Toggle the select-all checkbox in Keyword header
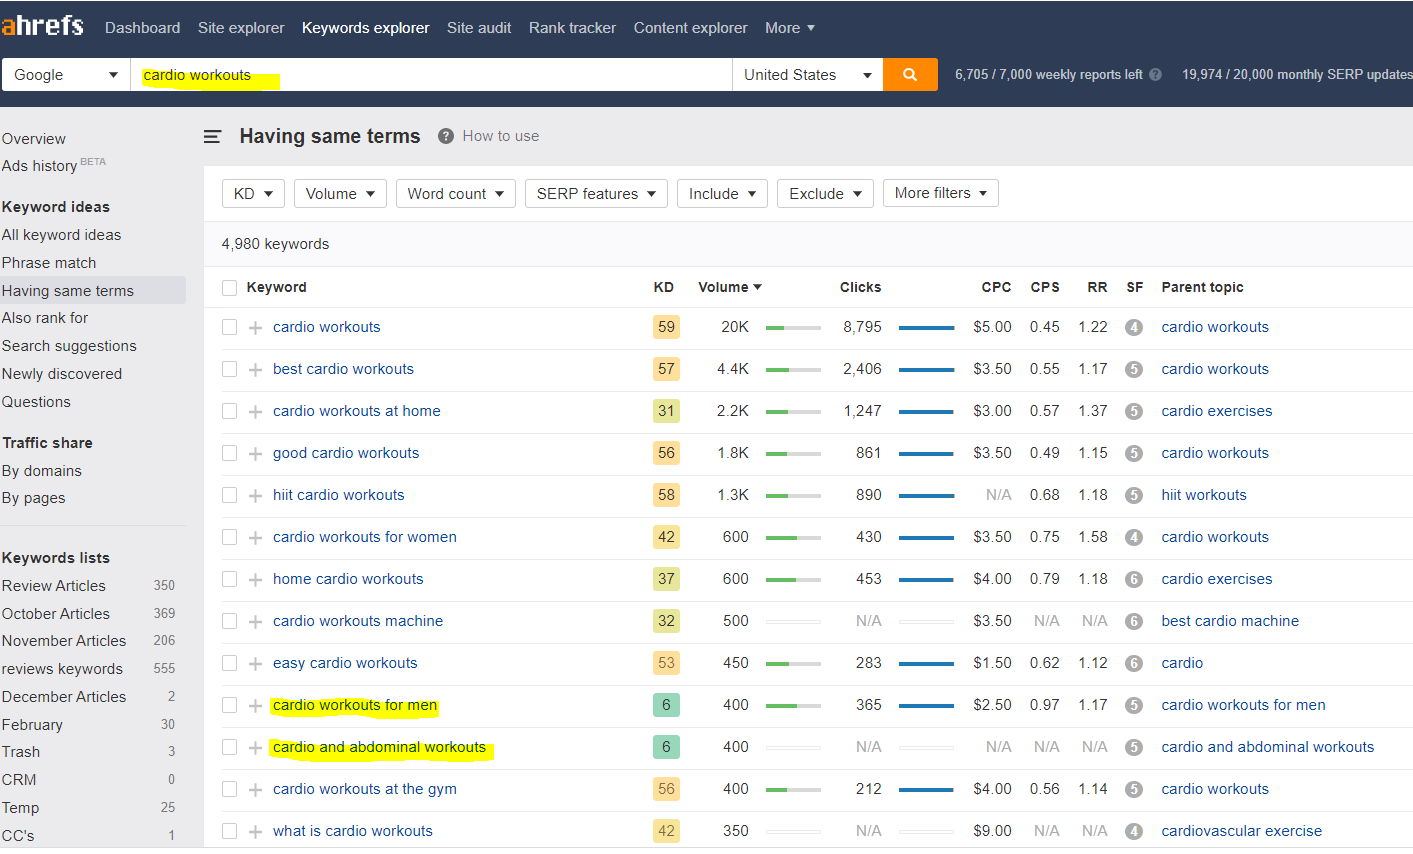Viewport: 1413px width, 854px height. 230,288
